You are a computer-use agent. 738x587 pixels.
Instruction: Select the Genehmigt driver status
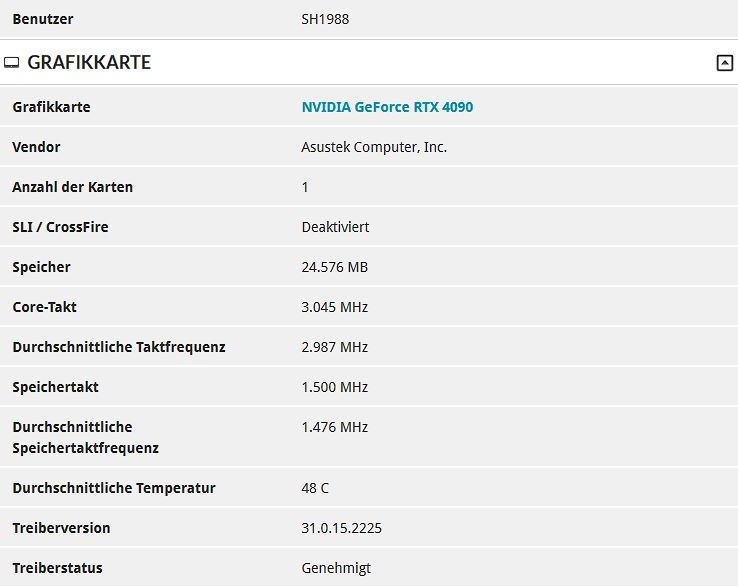pyautogui.click(x=336, y=568)
